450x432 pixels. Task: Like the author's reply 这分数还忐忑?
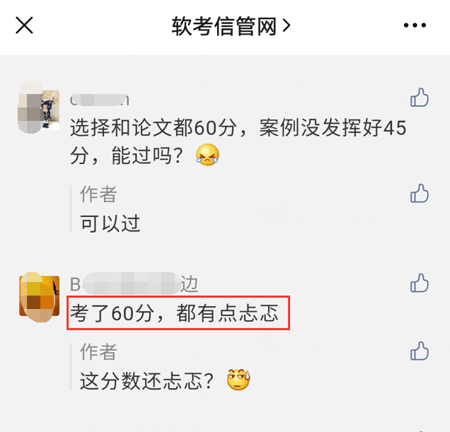pos(419,351)
